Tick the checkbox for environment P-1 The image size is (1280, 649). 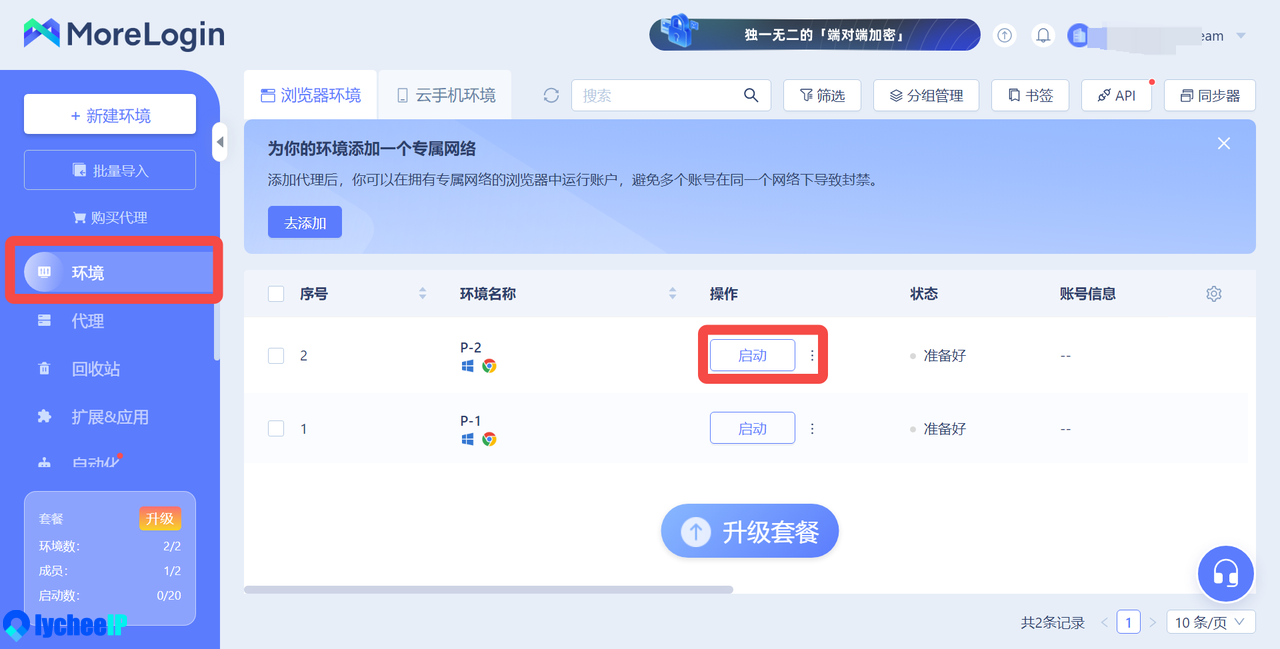(x=276, y=429)
